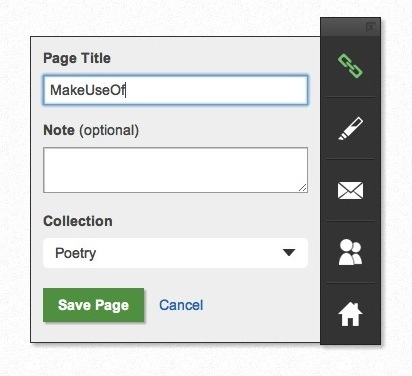Click the green Save Page button
Image resolution: width=412 pixels, height=376 pixels.
[x=94, y=305]
